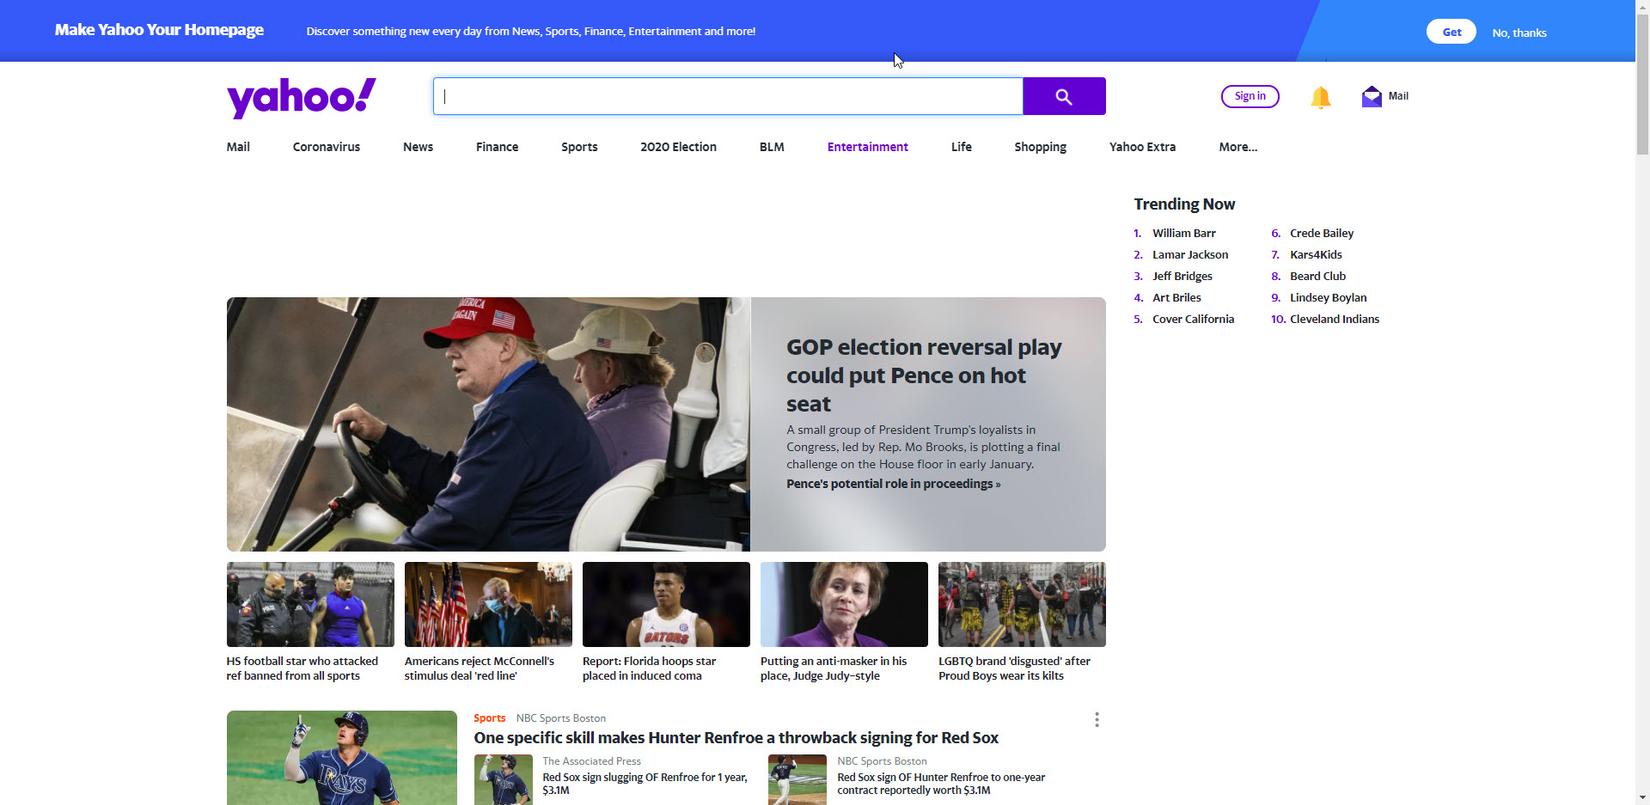The height and width of the screenshot is (805, 1650).
Task: Go to the BLM section
Action: coord(772,147)
